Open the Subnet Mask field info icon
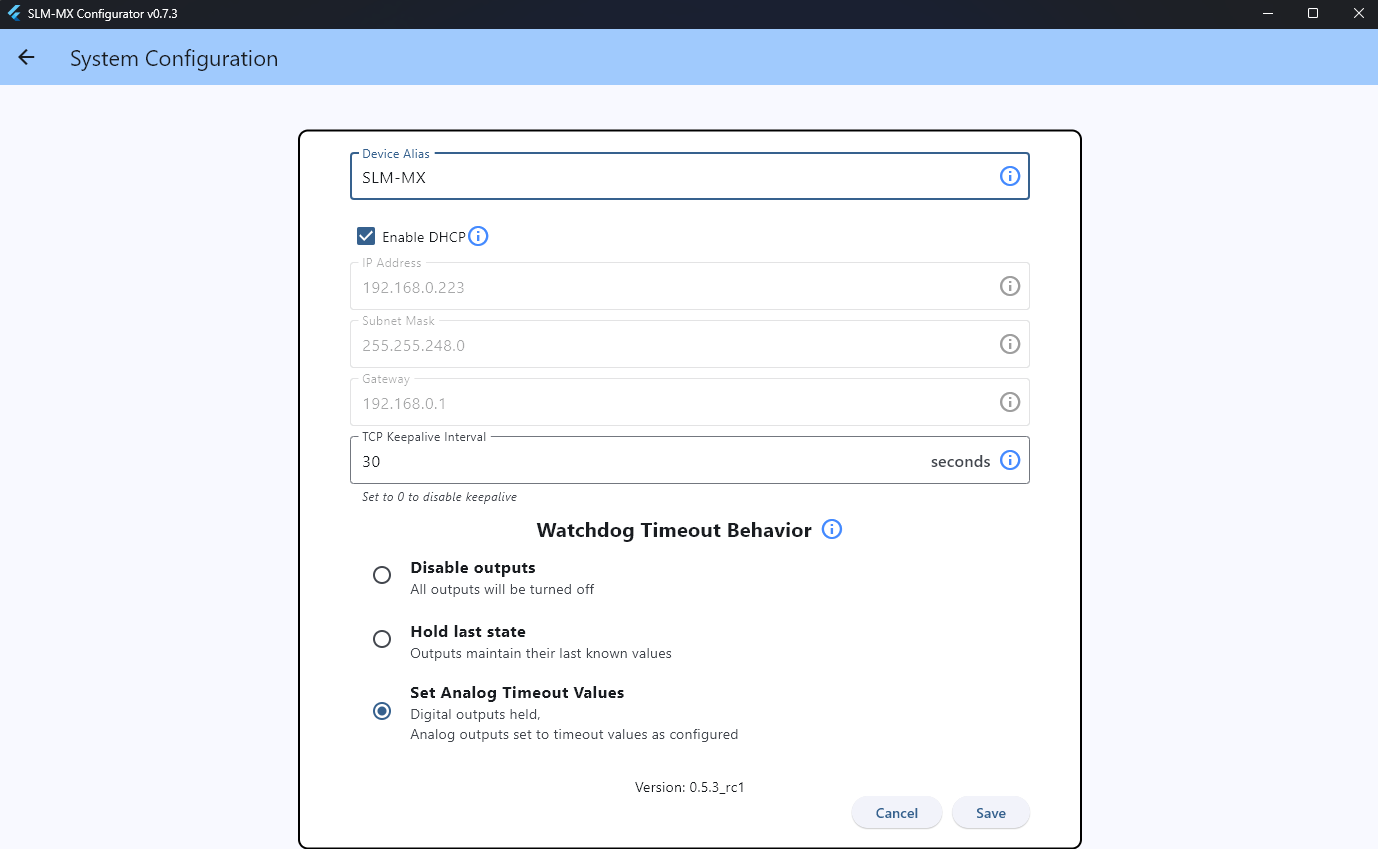The width and height of the screenshot is (1378, 849). coord(1010,344)
